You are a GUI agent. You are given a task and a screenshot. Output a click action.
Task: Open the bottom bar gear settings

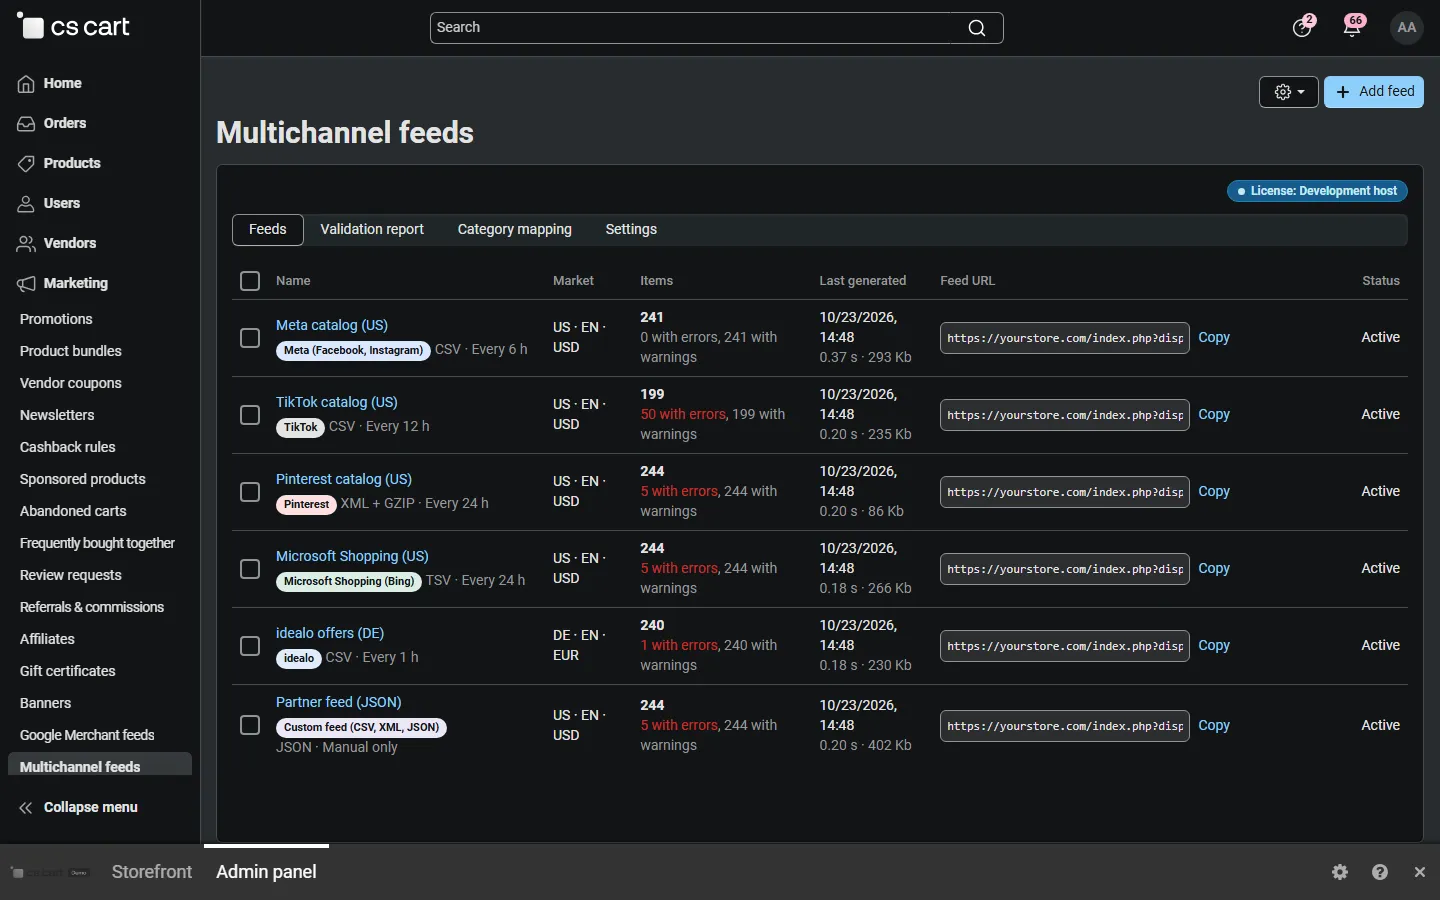[x=1340, y=872]
